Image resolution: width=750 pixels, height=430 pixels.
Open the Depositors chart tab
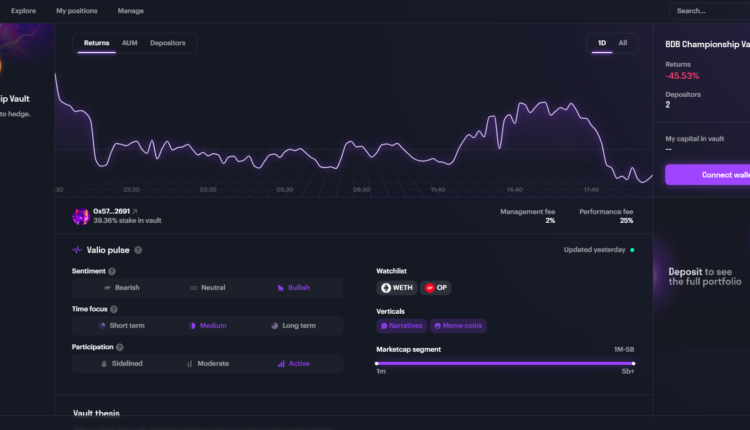click(167, 43)
